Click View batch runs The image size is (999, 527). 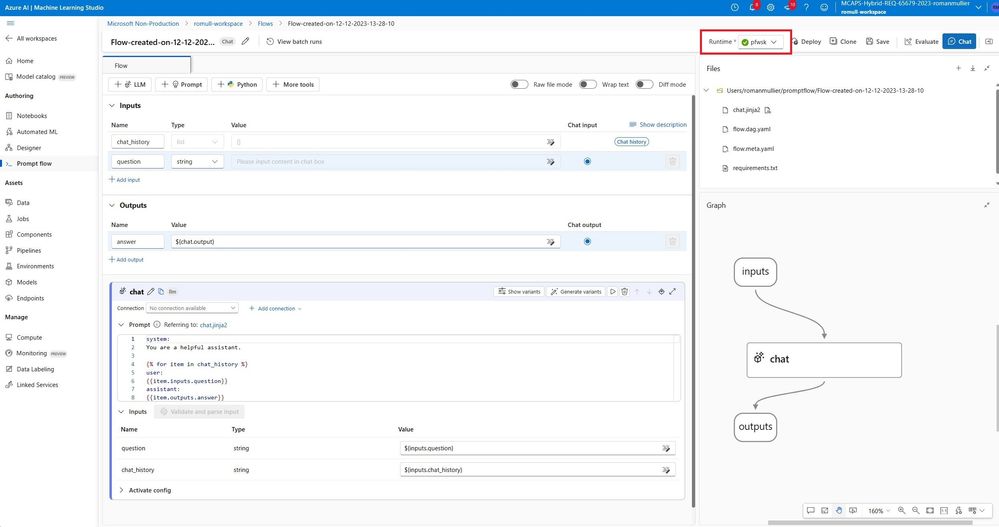[x=294, y=41]
